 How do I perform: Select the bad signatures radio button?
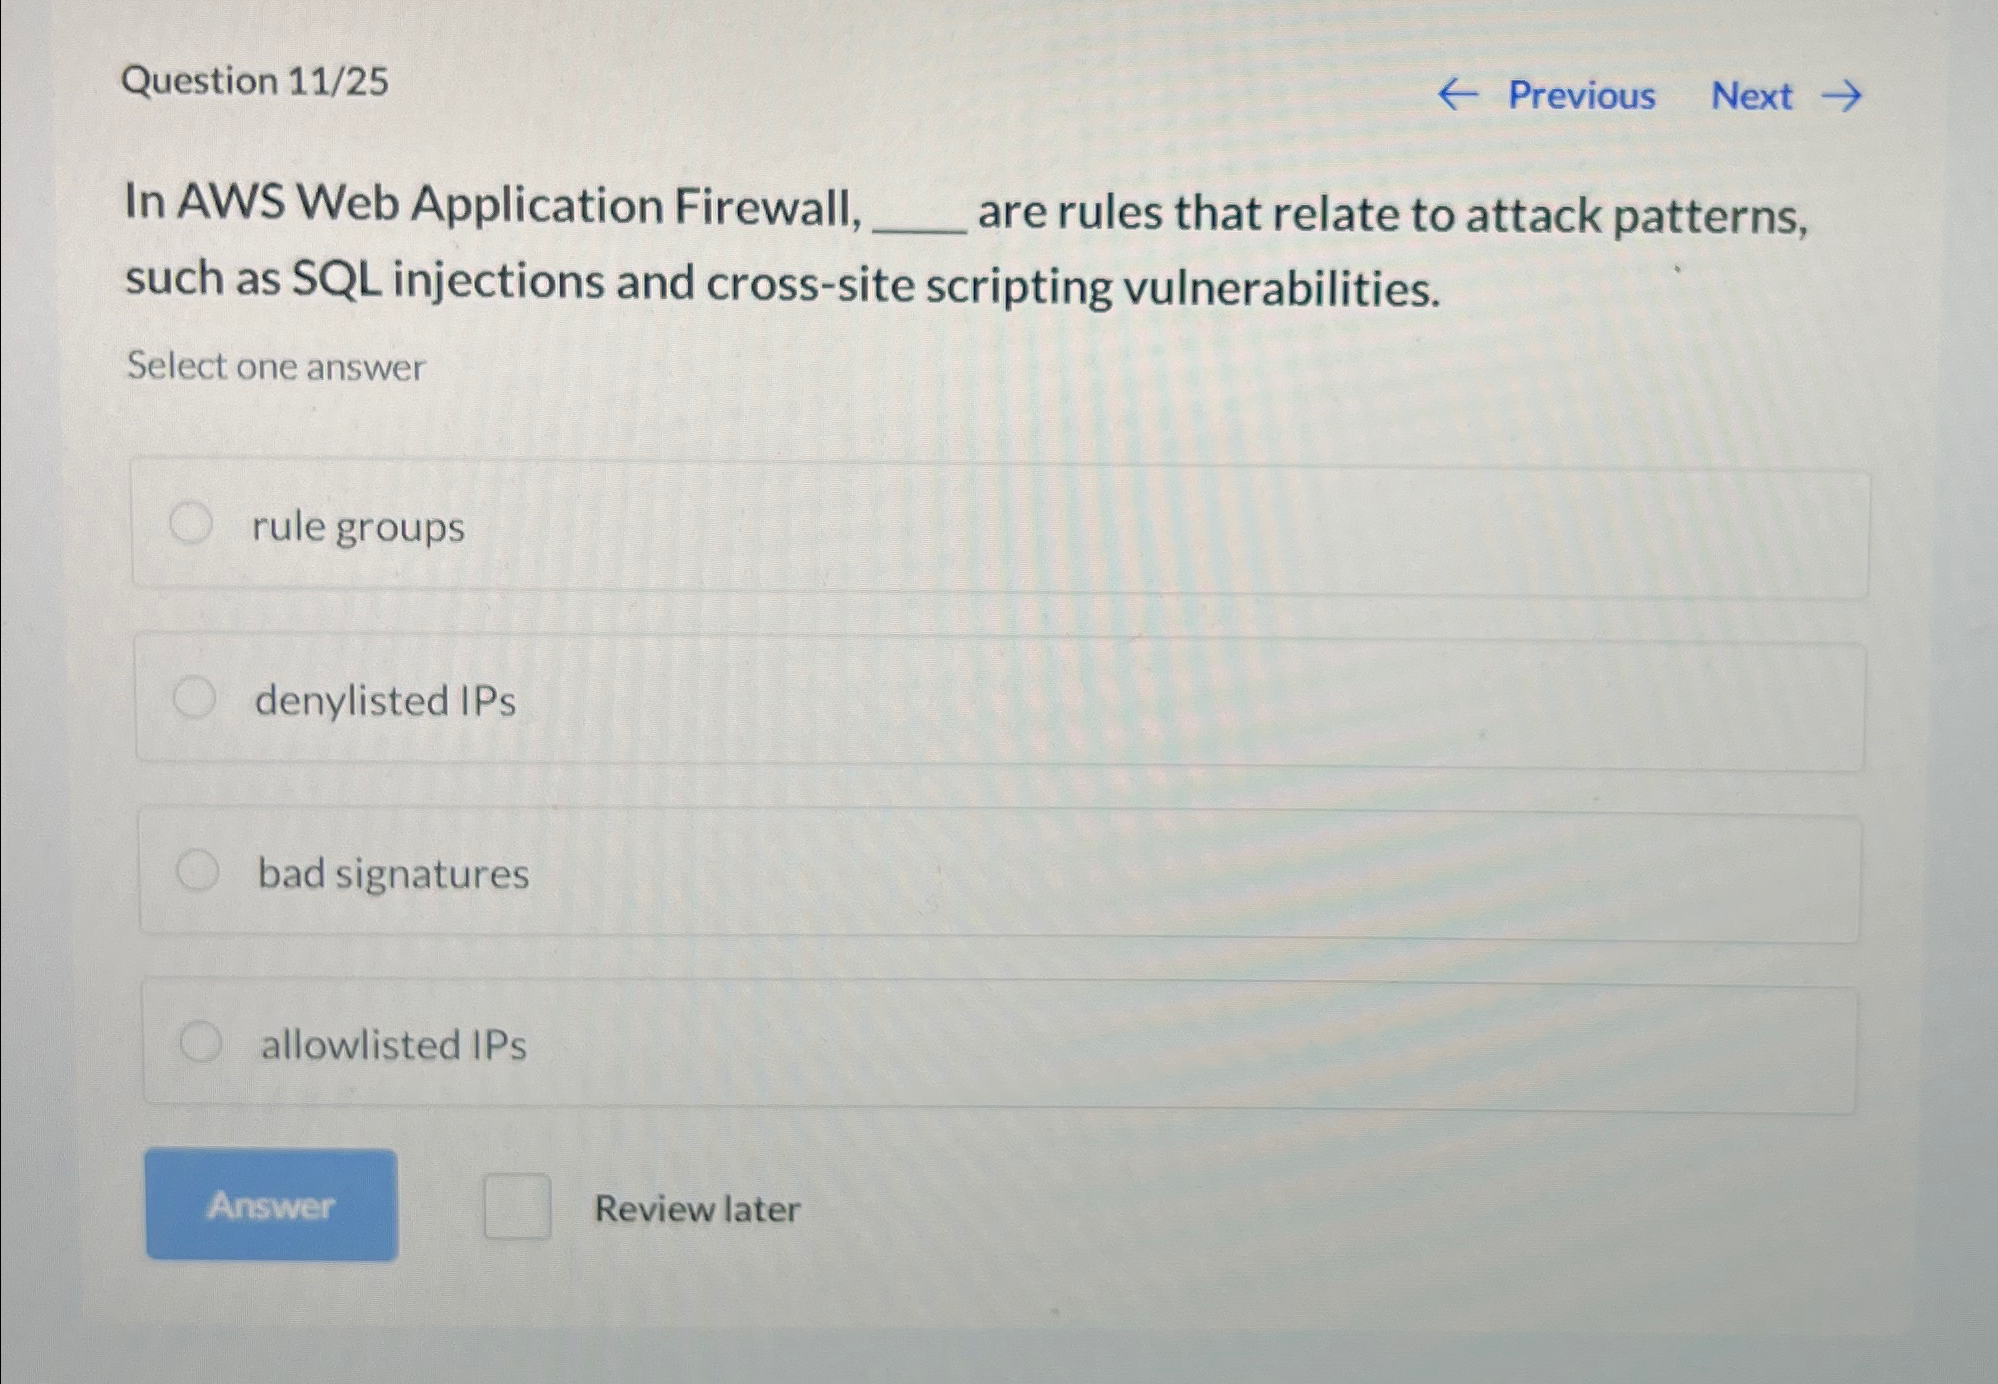[x=199, y=871]
